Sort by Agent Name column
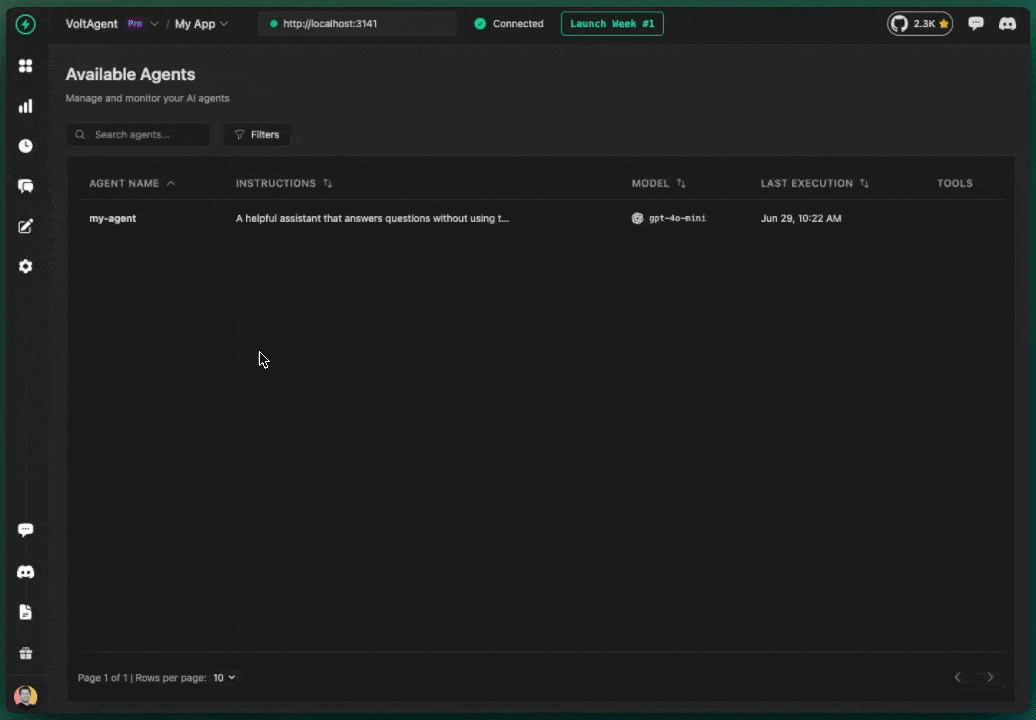This screenshot has width=1036, height=720. pyautogui.click(x=132, y=183)
